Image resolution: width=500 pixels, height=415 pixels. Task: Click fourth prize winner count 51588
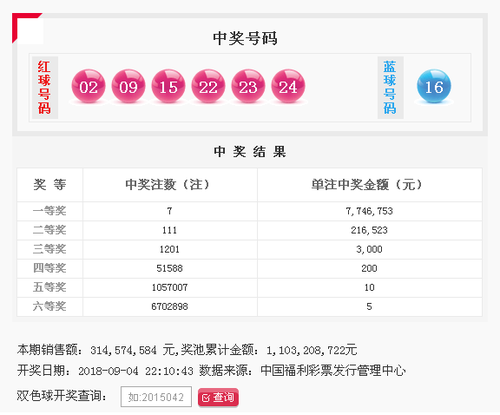point(169,268)
